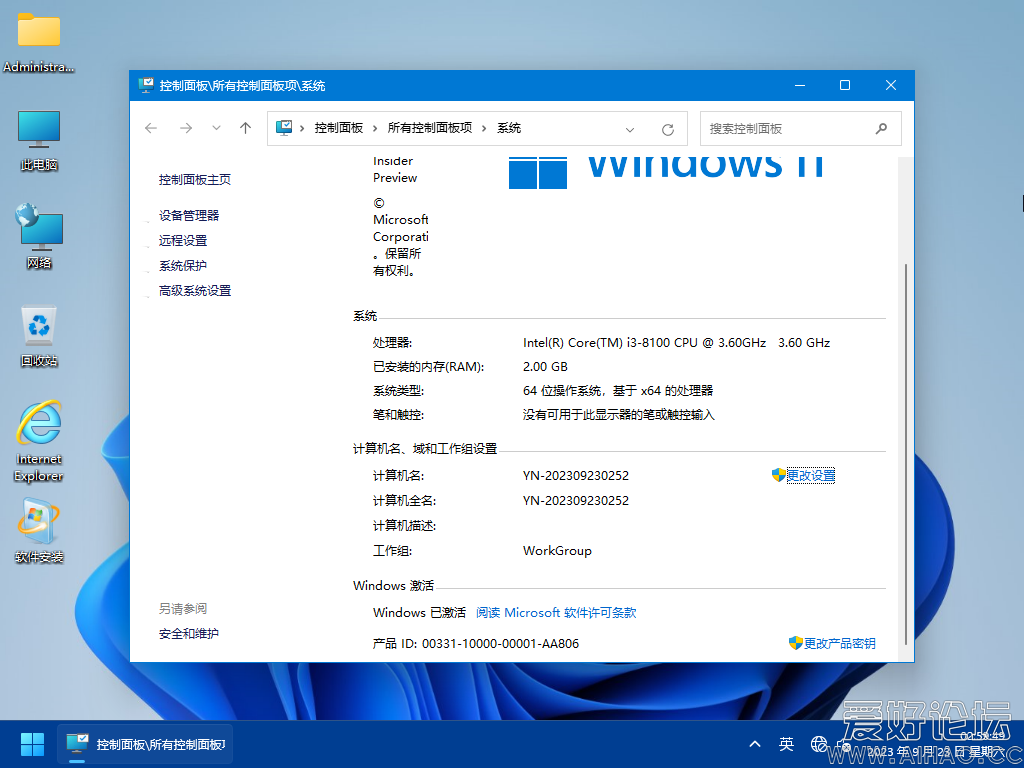
Task: Click the forward navigation arrow
Action: pos(185,128)
